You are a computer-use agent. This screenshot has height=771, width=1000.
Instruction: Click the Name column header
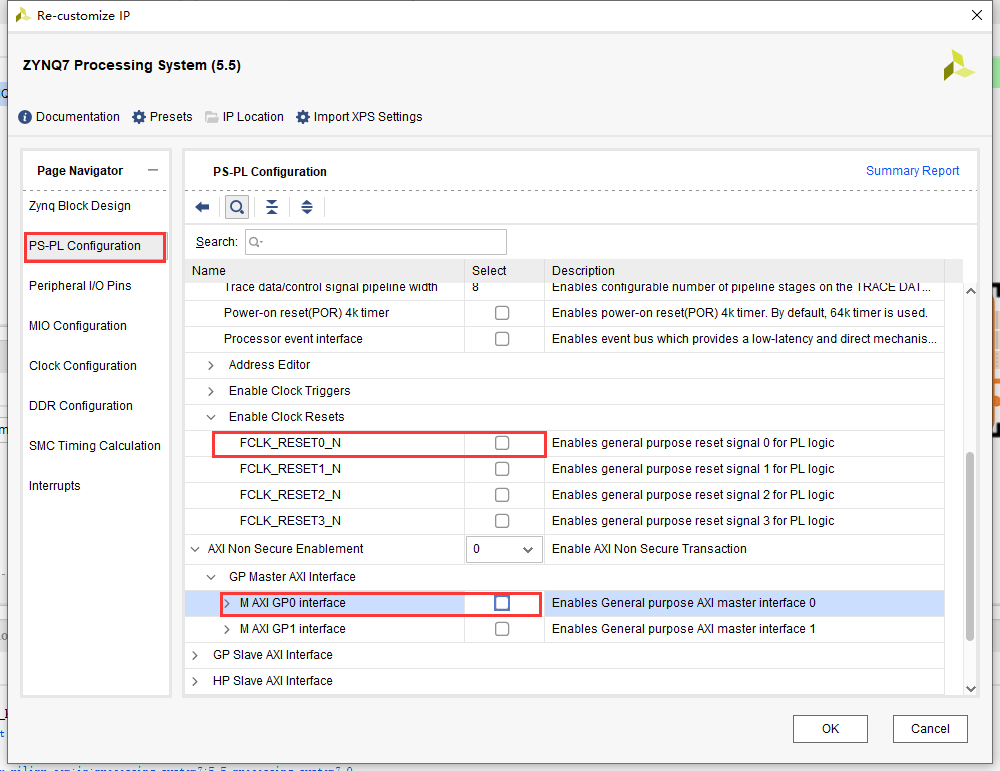click(325, 270)
